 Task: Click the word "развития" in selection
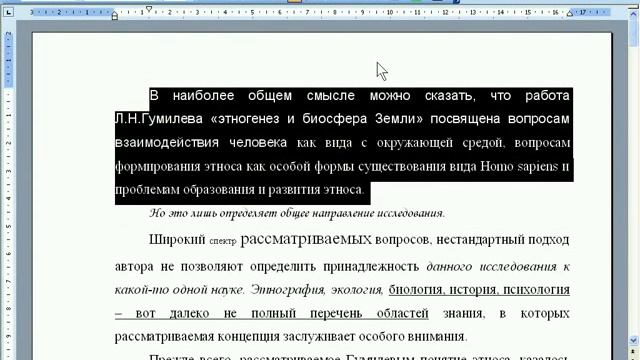[x=294, y=190]
